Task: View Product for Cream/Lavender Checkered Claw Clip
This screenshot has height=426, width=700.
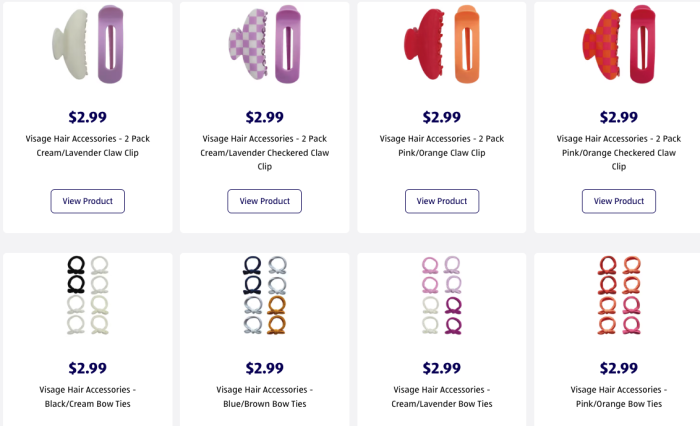Action: (264, 201)
